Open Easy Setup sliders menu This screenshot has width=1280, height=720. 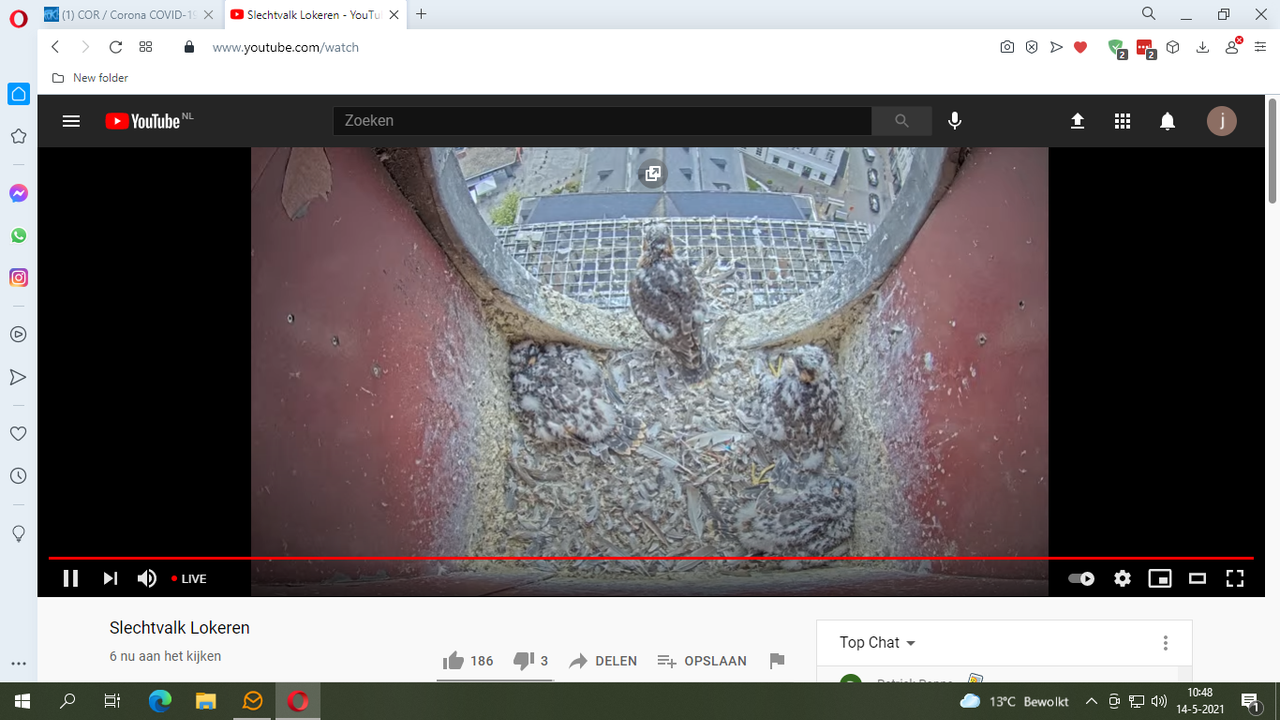pyautogui.click(x=1260, y=47)
